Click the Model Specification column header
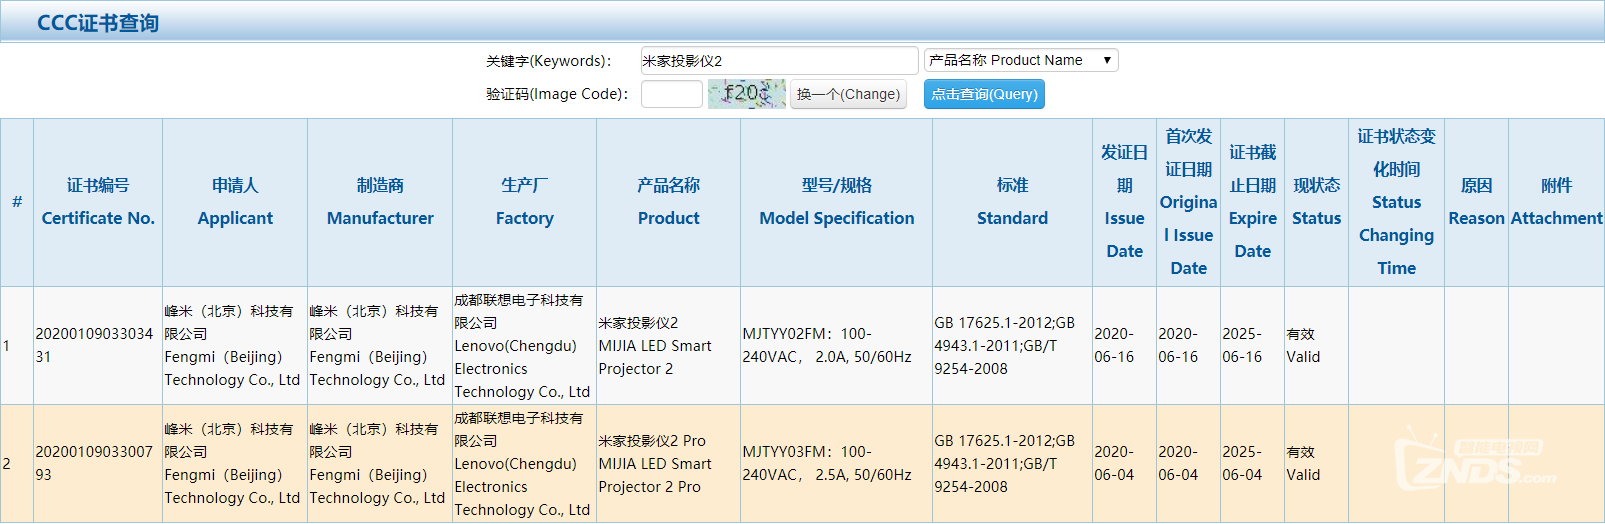 click(837, 202)
